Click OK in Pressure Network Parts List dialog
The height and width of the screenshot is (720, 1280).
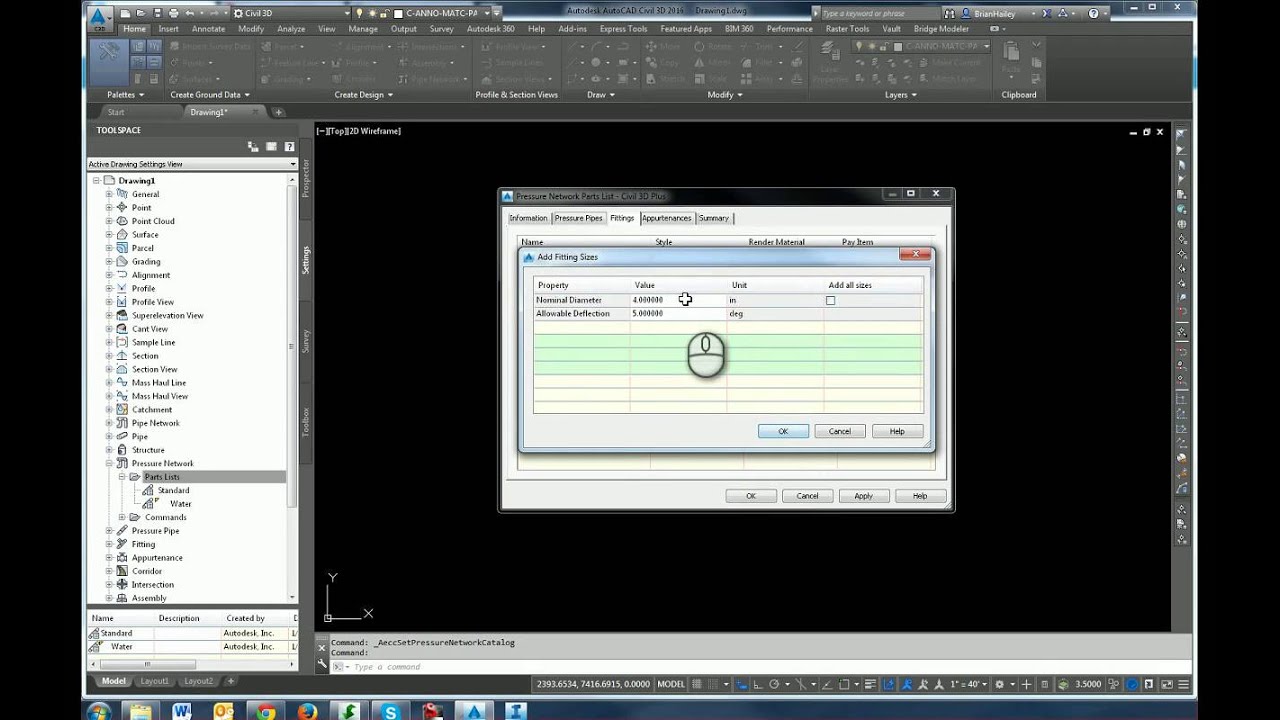751,495
